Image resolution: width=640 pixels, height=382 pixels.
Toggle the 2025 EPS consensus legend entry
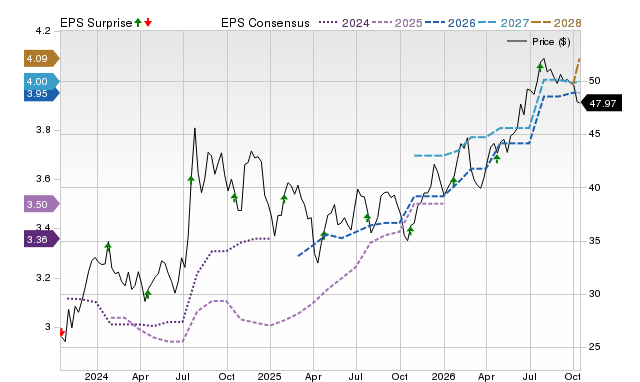[x=397, y=23]
